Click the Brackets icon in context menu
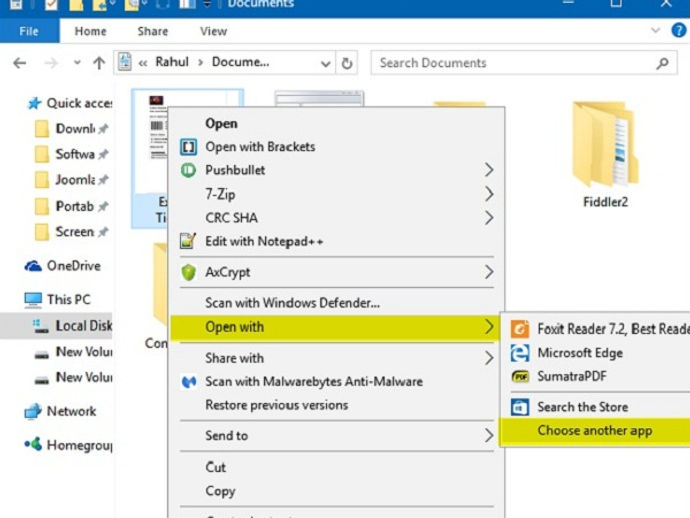This screenshot has width=690, height=518. (x=187, y=147)
